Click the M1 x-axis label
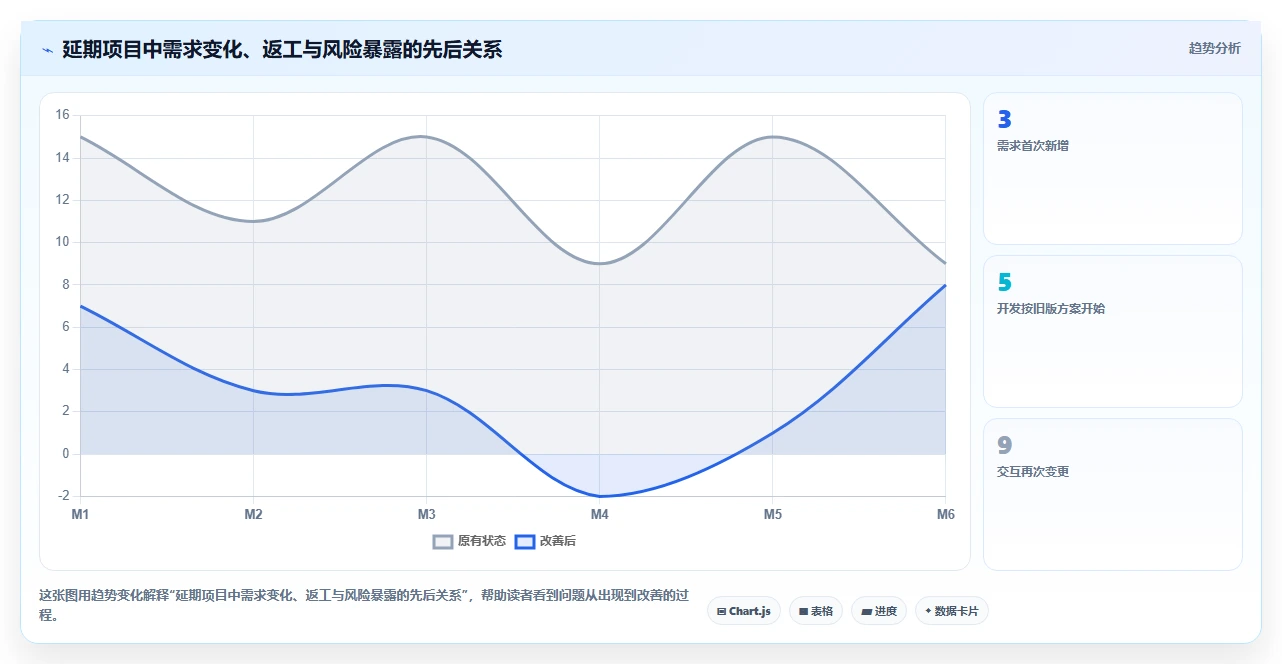The width and height of the screenshot is (1282, 664). (80, 515)
